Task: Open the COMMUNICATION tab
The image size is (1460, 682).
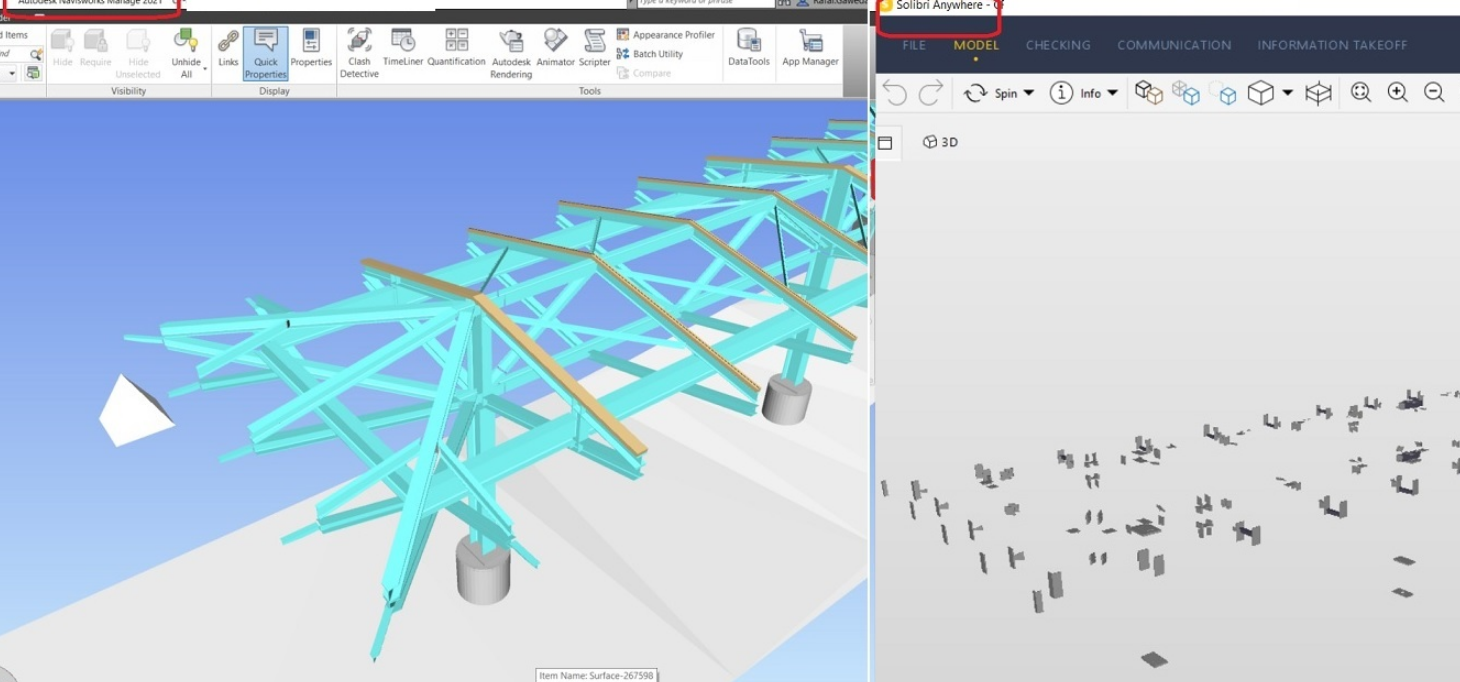Action: pyautogui.click(x=1174, y=45)
